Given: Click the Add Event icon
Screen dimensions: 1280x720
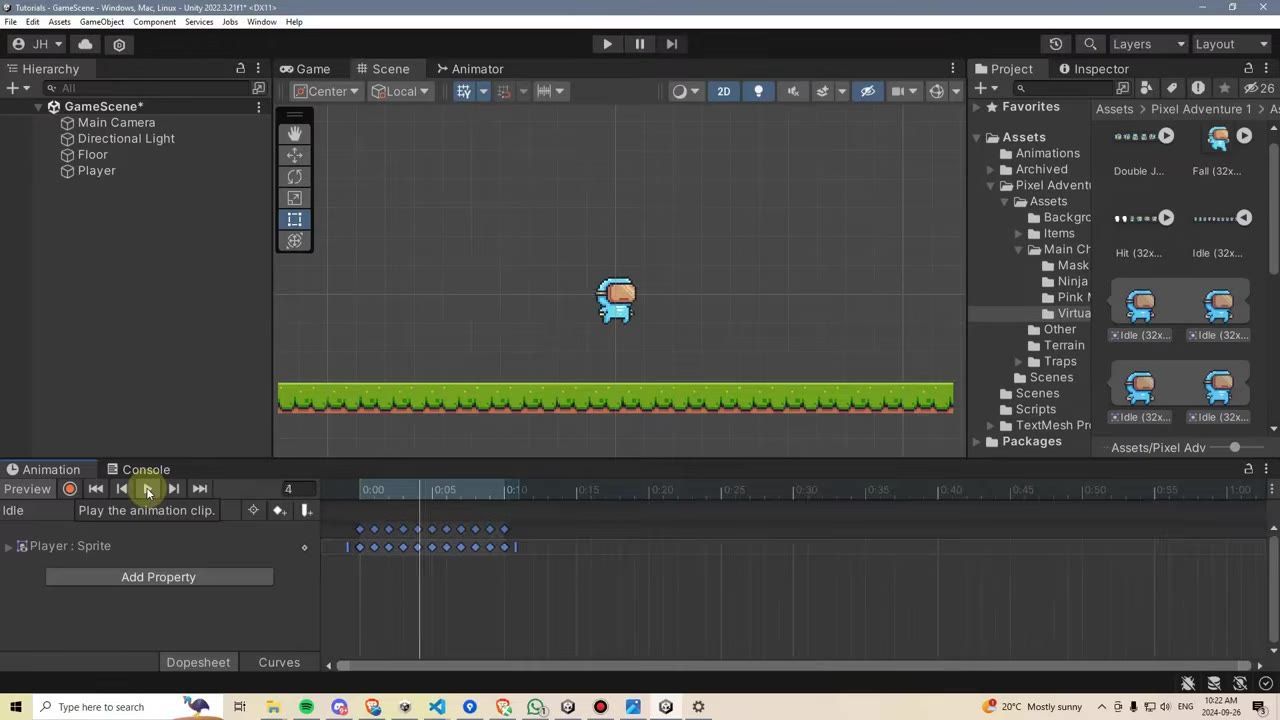Looking at the screenshot, I should coord(306,511).
